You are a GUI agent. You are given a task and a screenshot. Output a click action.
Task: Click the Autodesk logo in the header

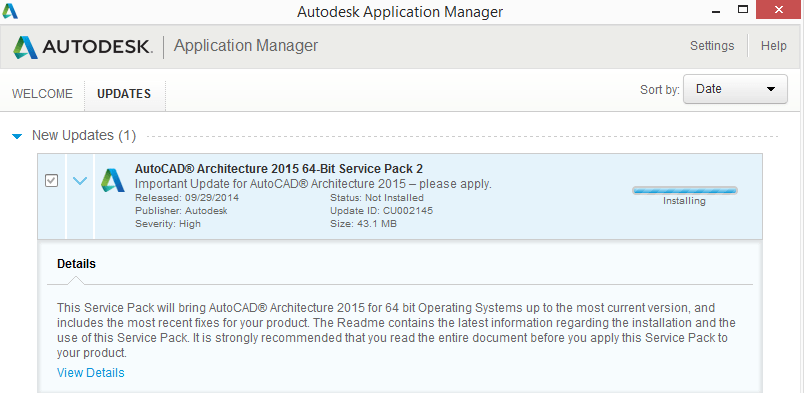(83, 47)
